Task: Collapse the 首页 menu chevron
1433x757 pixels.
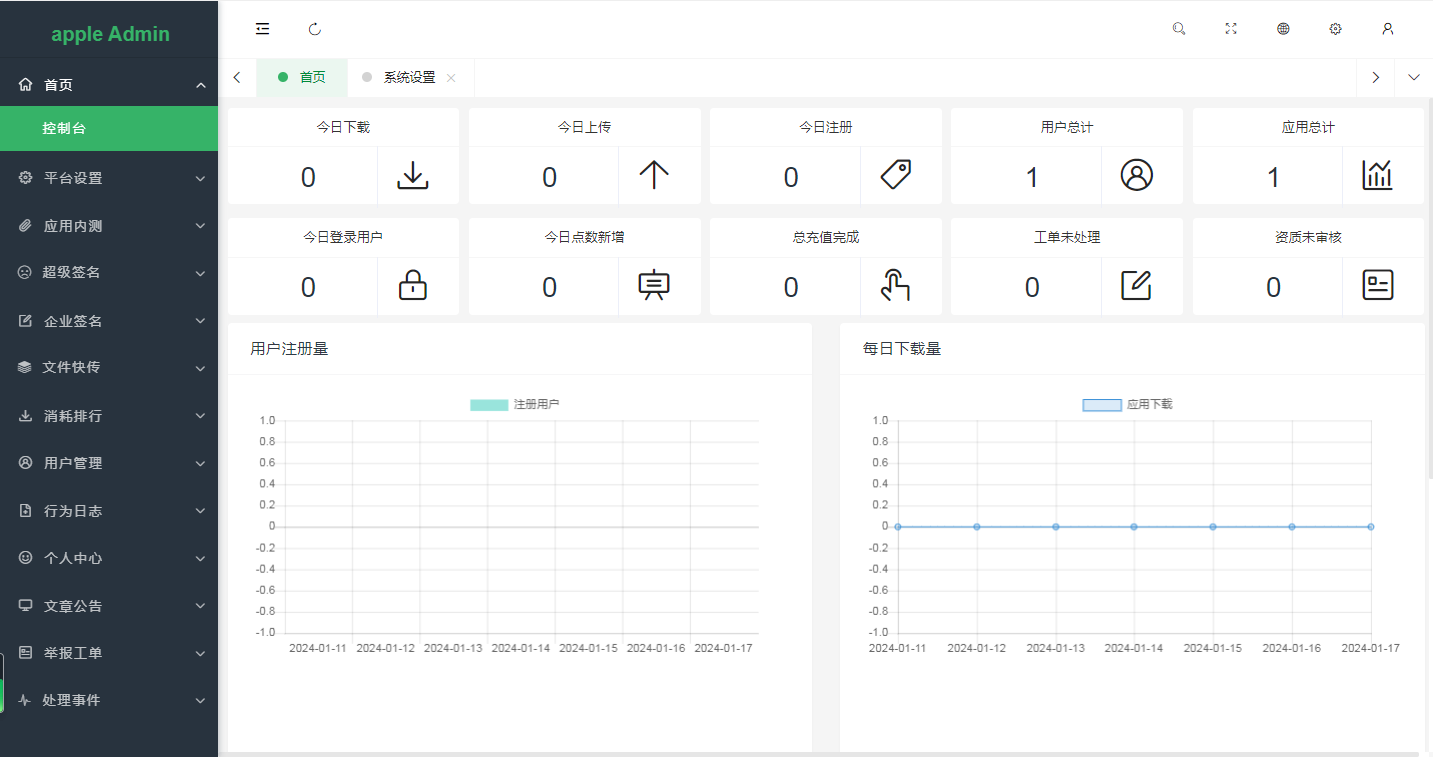Action: pos(200,85)
